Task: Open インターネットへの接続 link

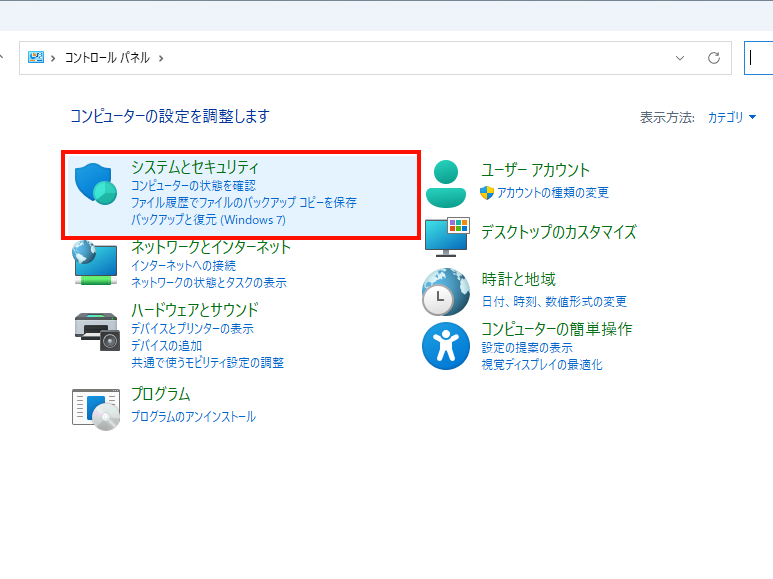Action: click(x=183, y=265)
